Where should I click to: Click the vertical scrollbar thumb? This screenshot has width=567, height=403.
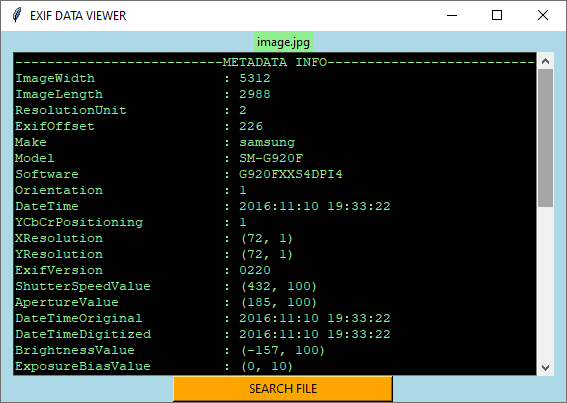(545, 138)
